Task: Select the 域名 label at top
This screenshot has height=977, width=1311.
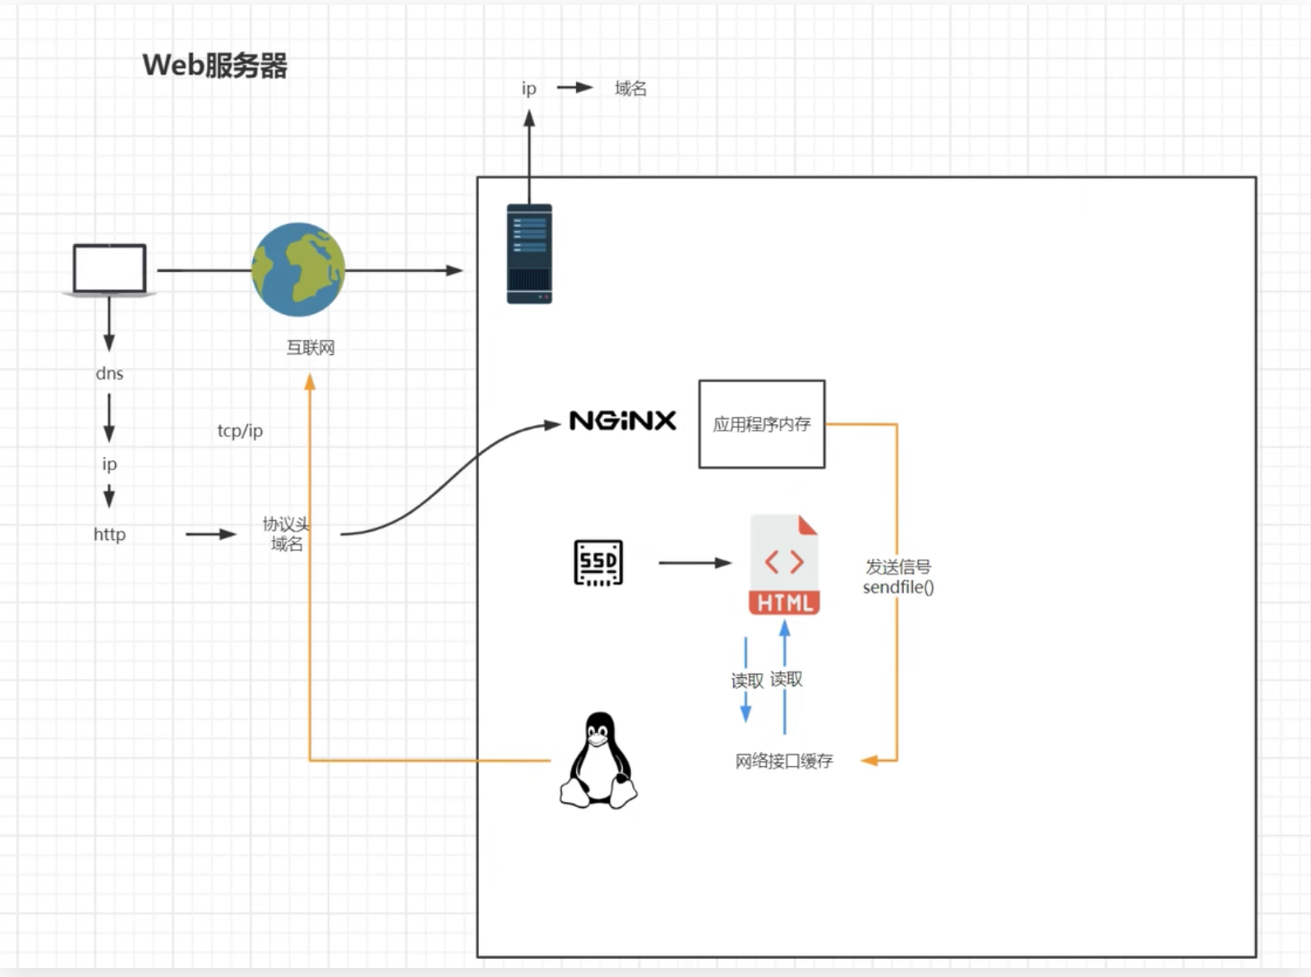Action: [x=630, y=88]
